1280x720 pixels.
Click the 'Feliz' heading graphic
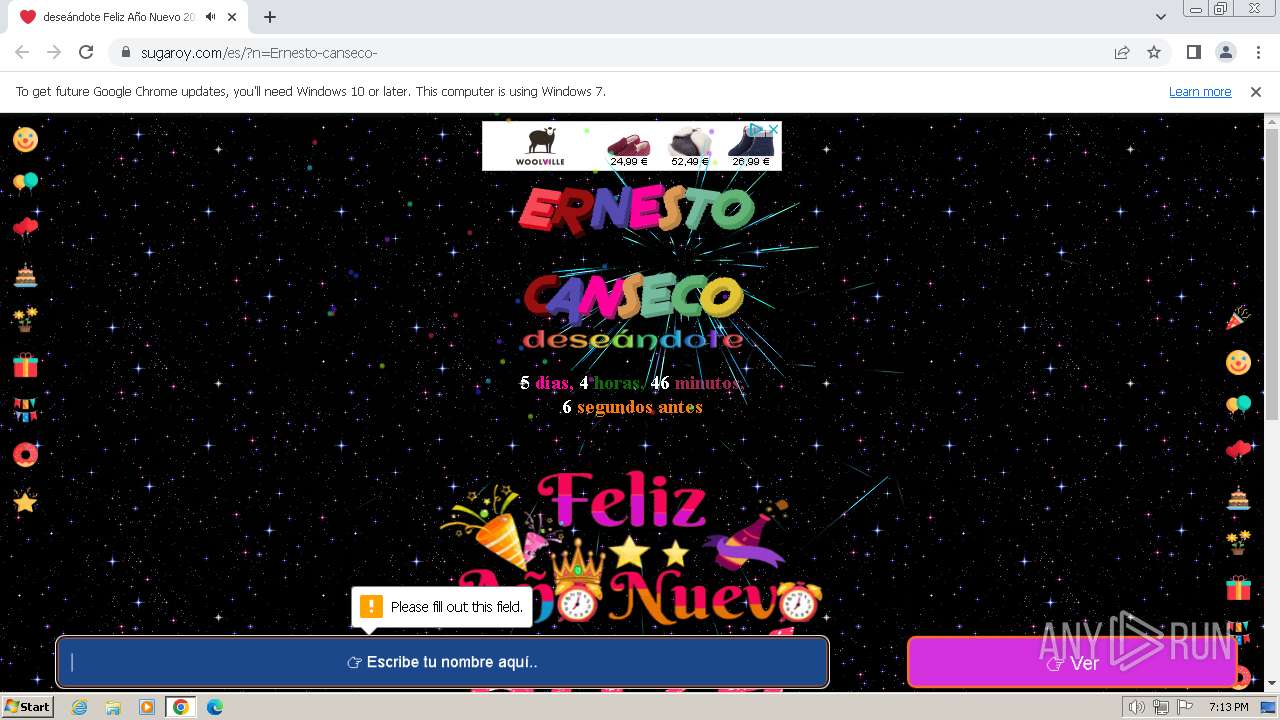click(x=621, y=500)
